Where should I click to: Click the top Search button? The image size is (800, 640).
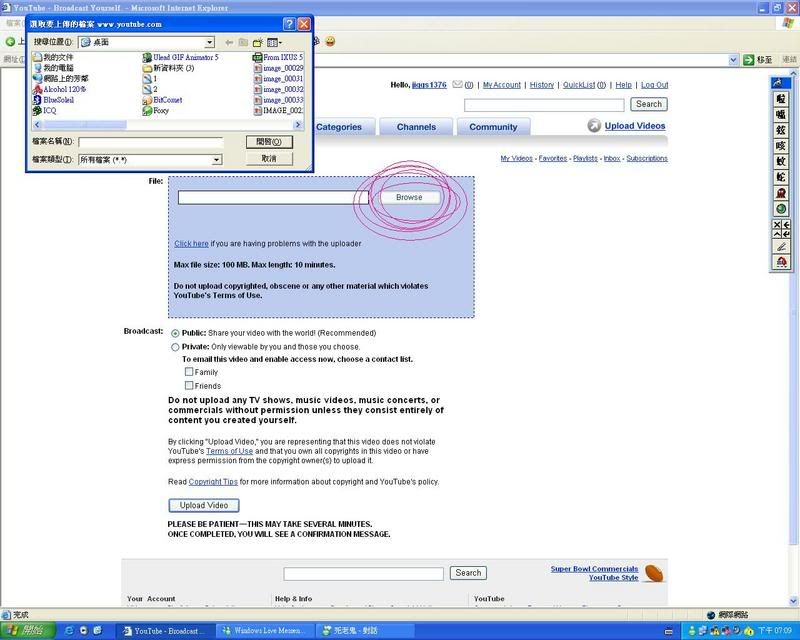[648, 104]
